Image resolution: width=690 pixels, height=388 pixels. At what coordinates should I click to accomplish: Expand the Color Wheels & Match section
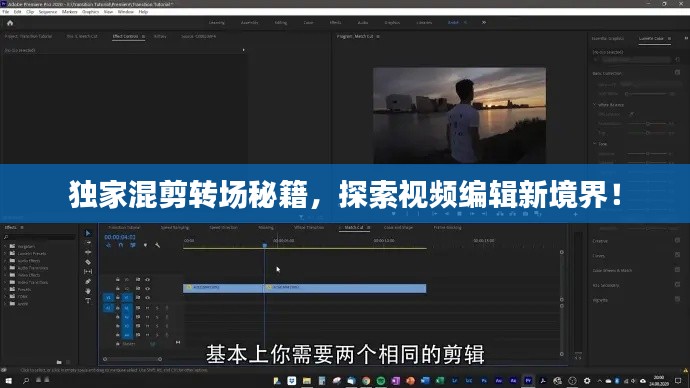pos(612,271)
